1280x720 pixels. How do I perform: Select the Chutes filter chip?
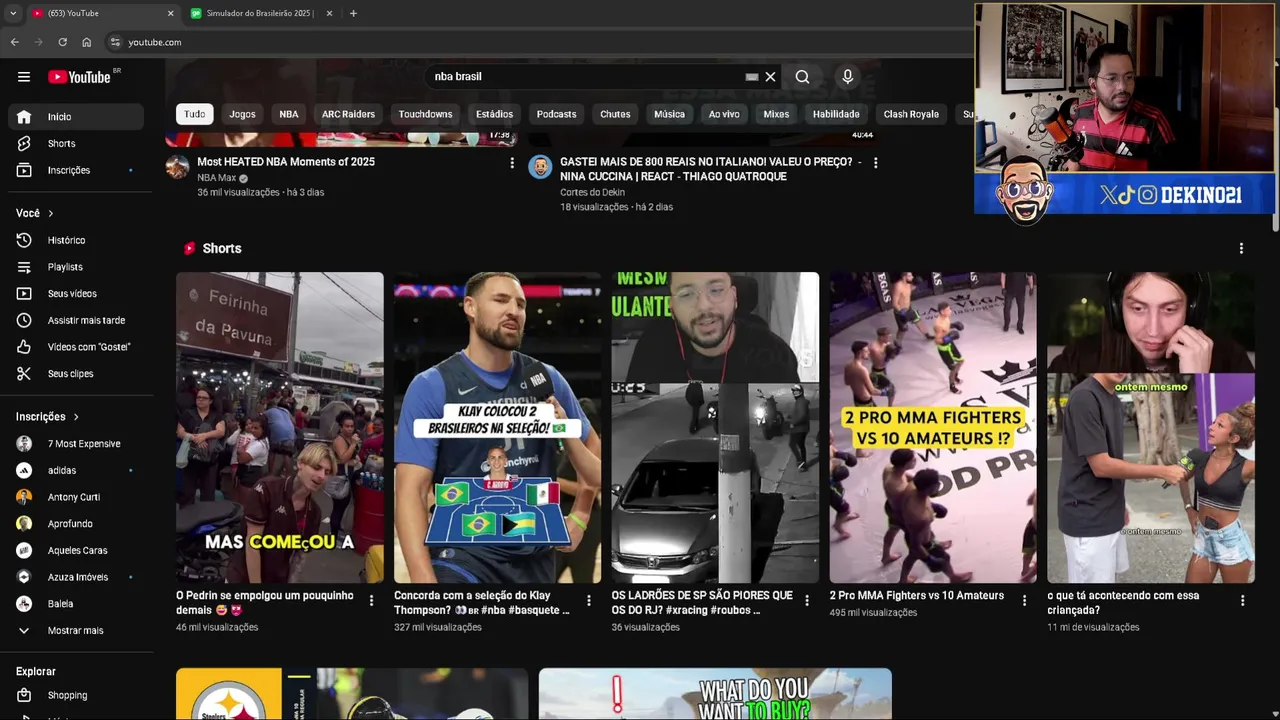[615, 114]
